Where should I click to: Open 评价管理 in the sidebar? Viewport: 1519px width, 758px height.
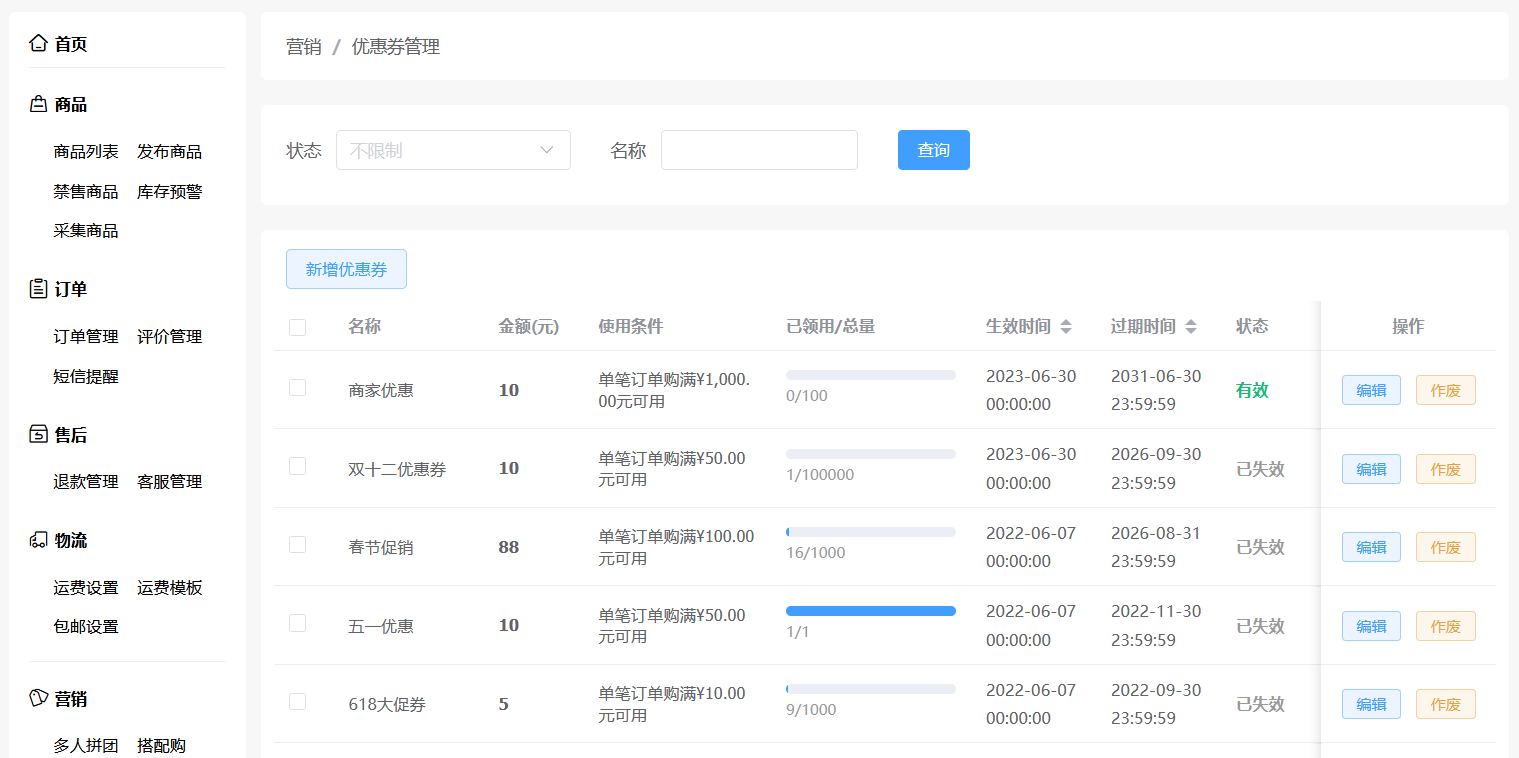coord(170,337)
